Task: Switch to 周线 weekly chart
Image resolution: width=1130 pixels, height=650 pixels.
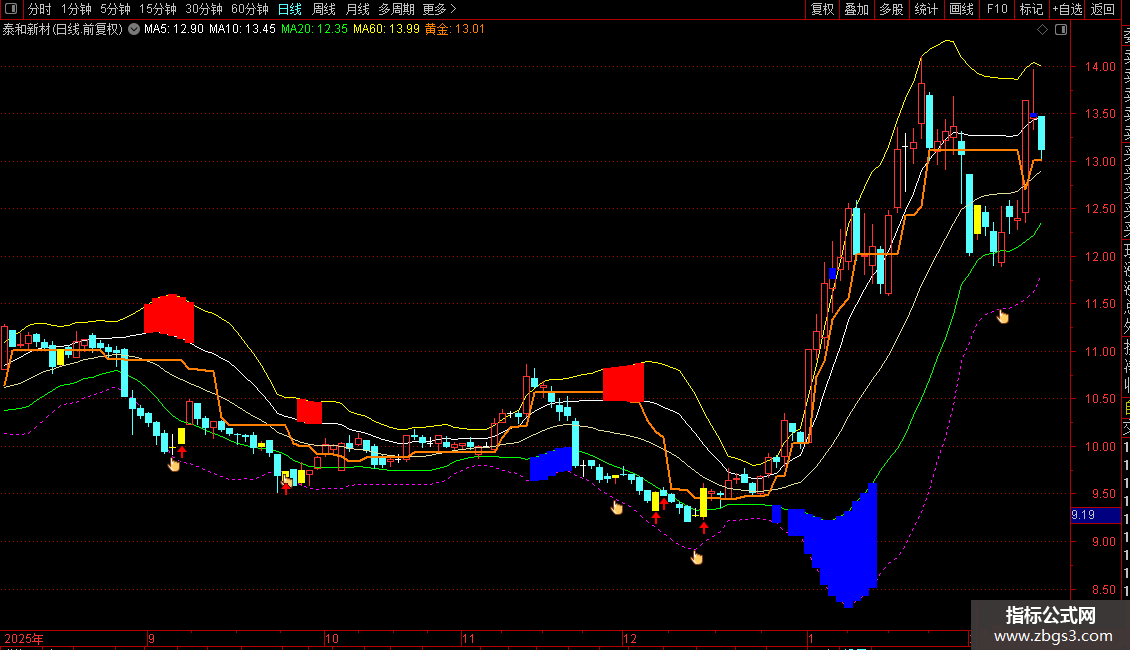Action: tap(324, 9)
